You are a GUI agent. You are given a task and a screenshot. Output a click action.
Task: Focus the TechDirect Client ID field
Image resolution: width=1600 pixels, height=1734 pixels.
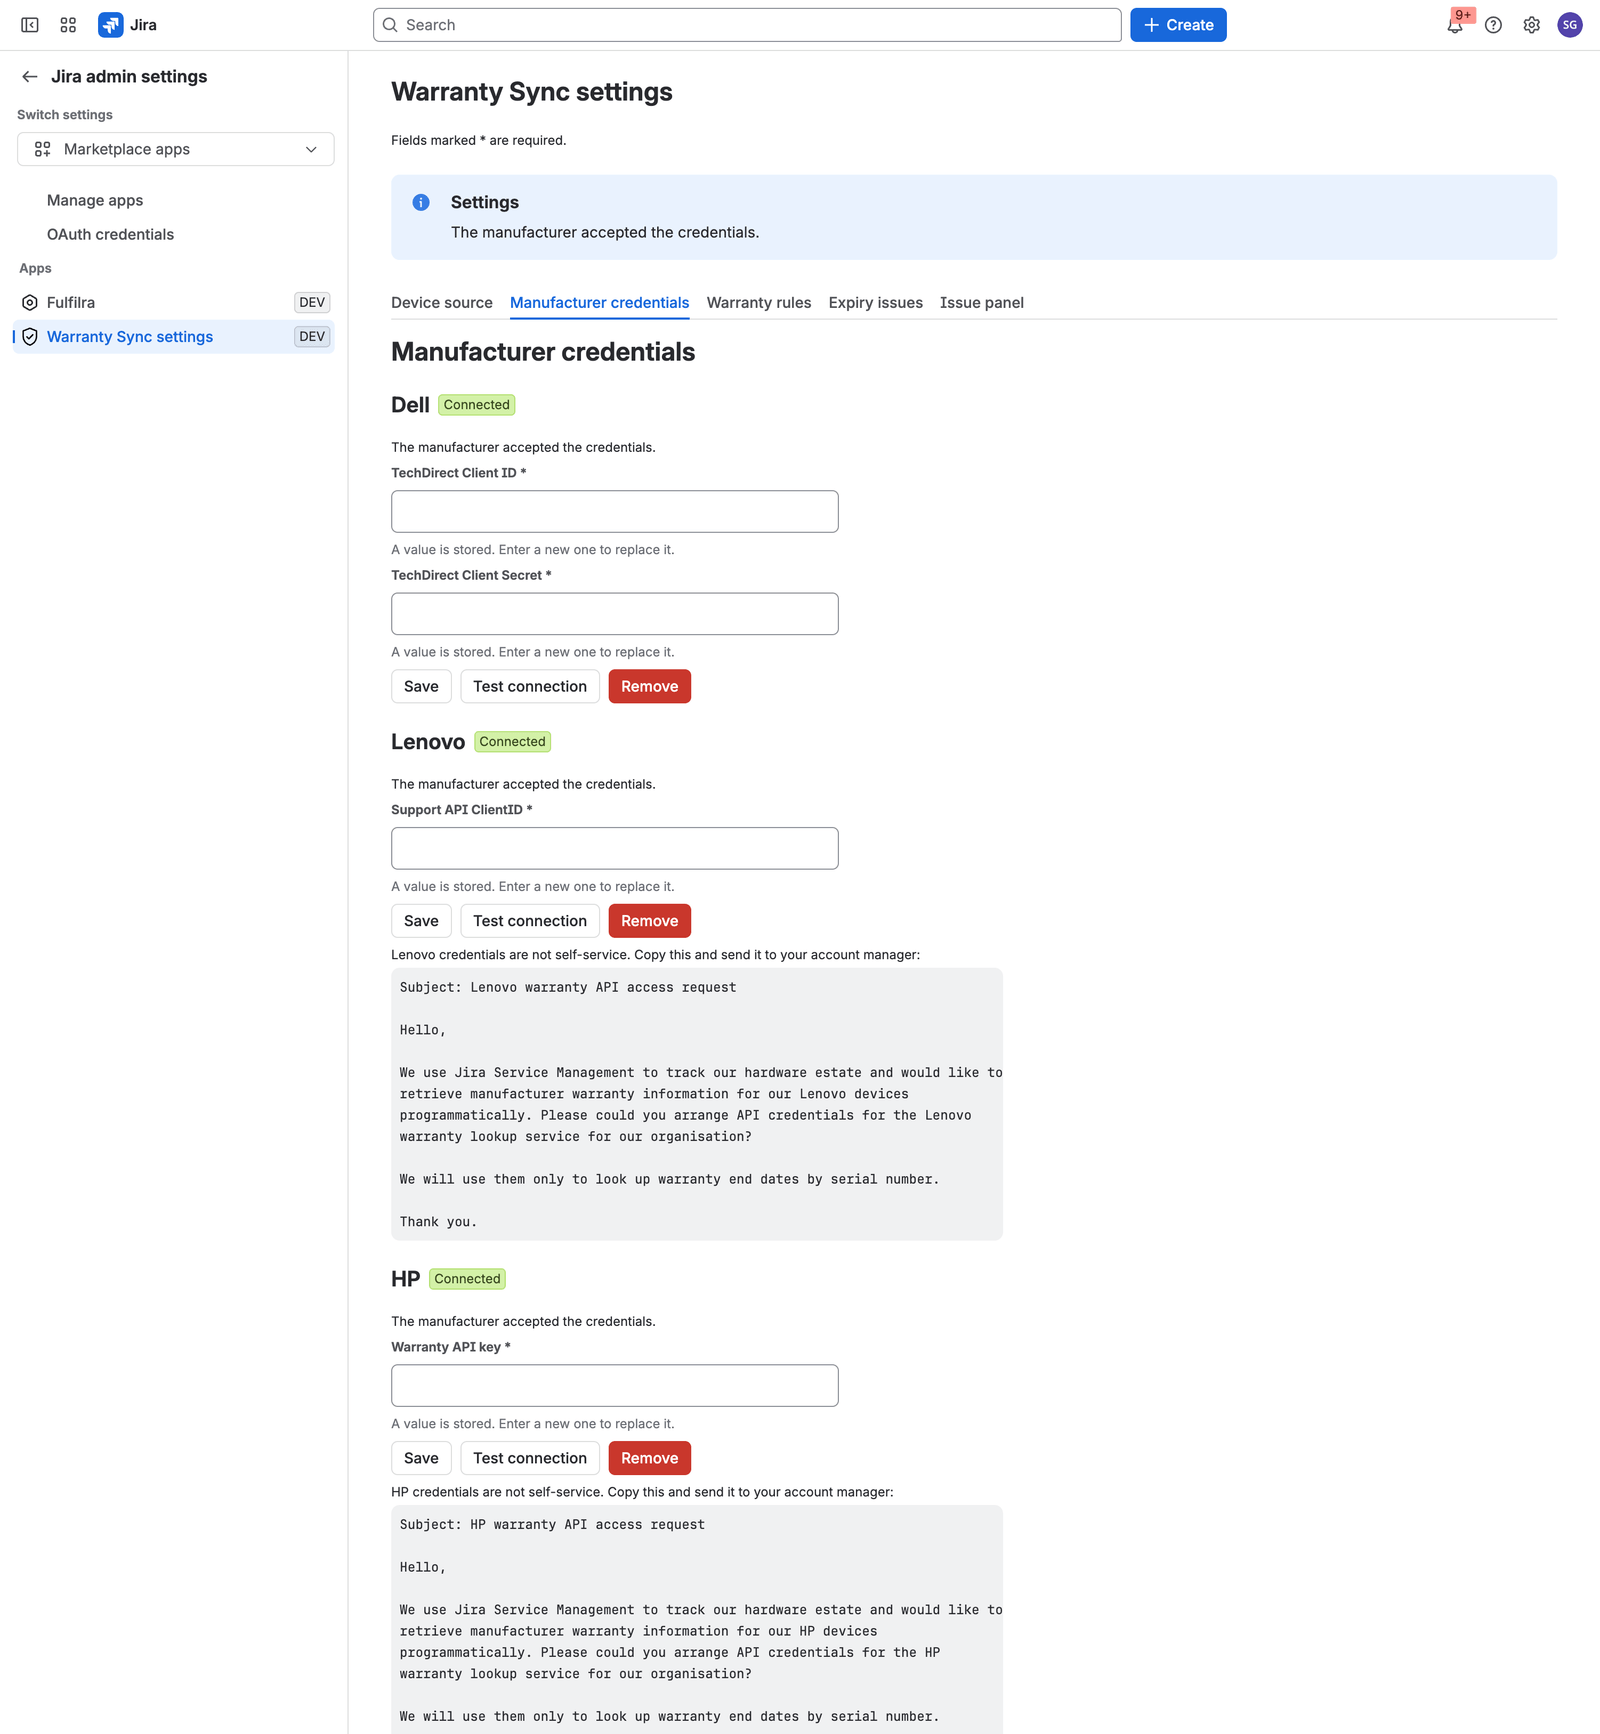(x=615, y=511)
